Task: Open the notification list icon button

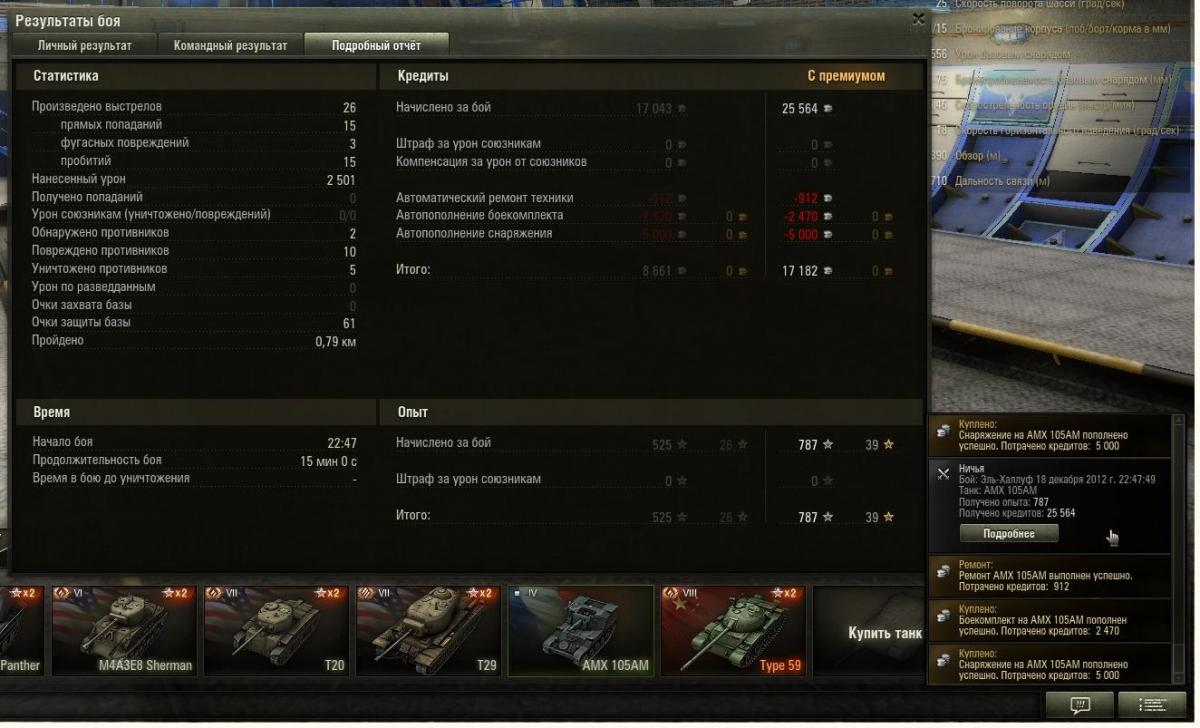Action: click(x=1152, y=704)
